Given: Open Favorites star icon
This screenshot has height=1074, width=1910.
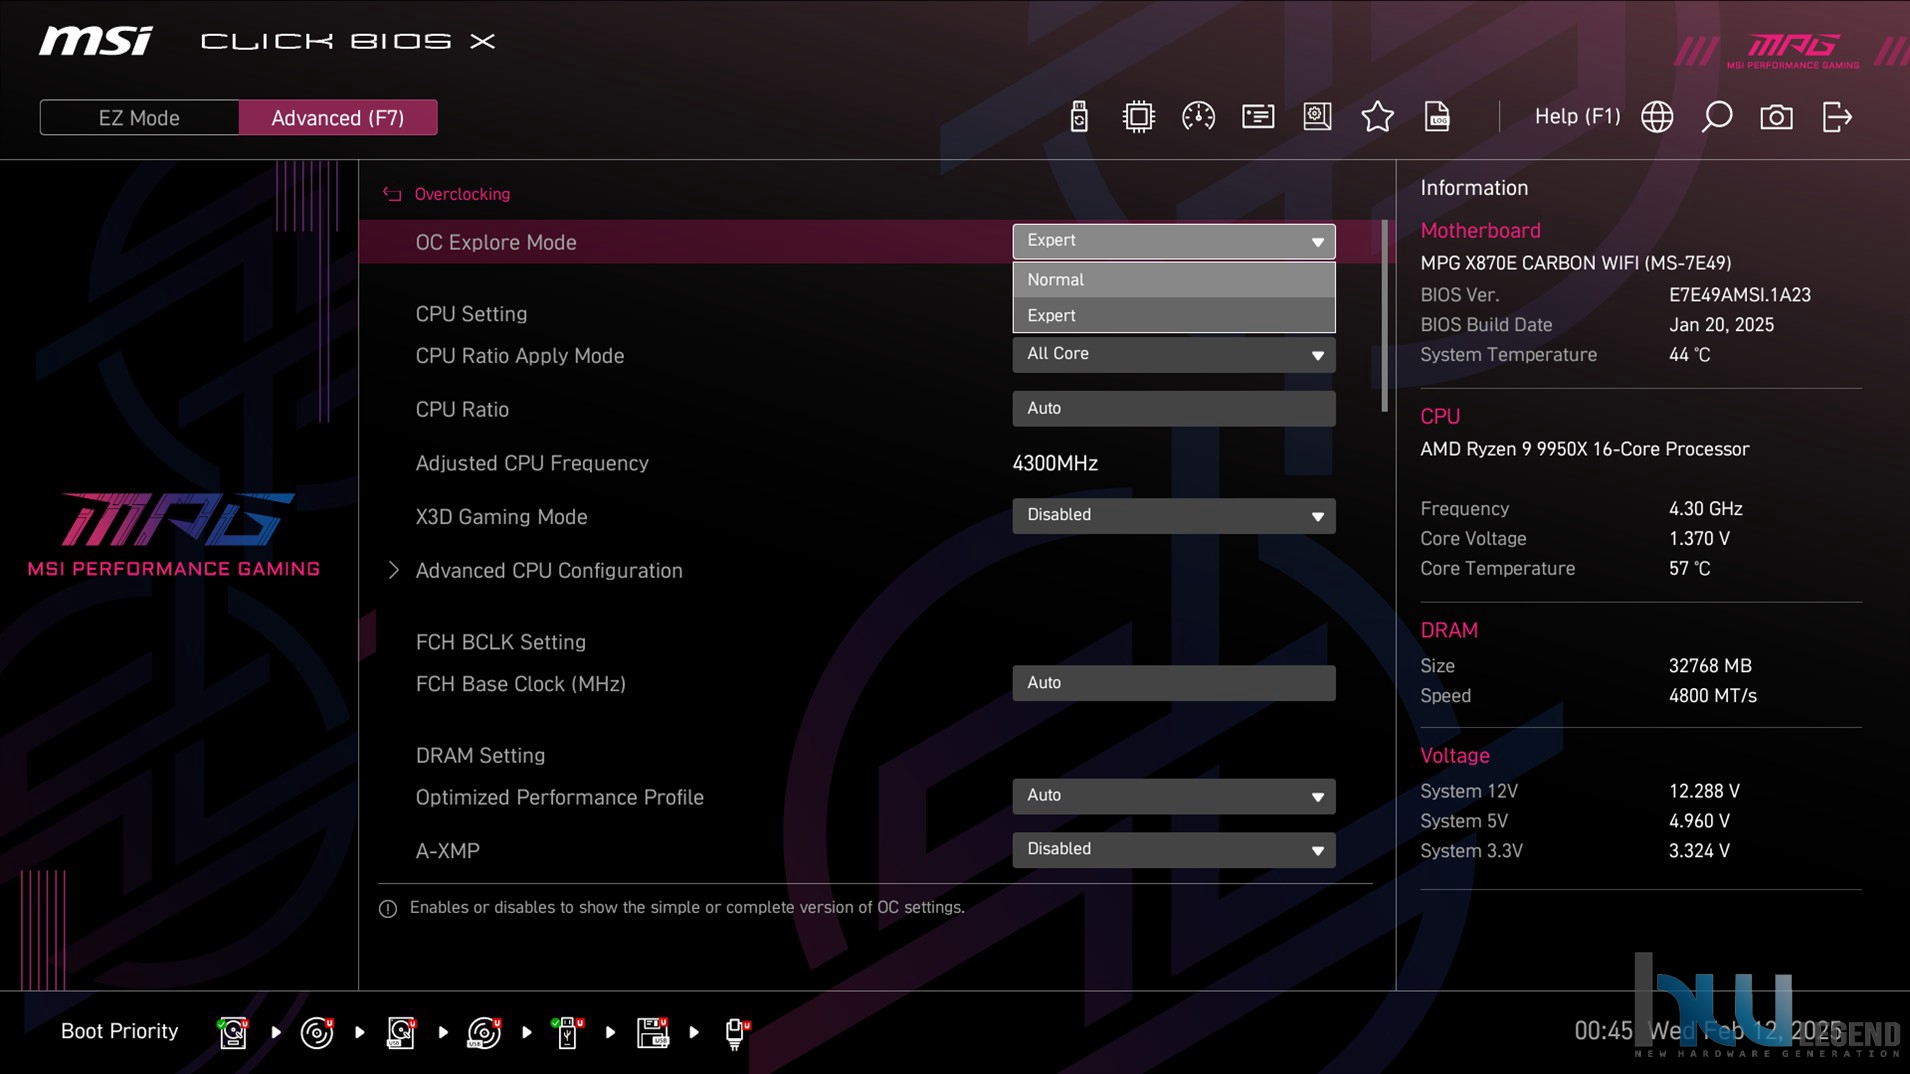Looking at the screenshot, I should click(x=1377, y=117).
